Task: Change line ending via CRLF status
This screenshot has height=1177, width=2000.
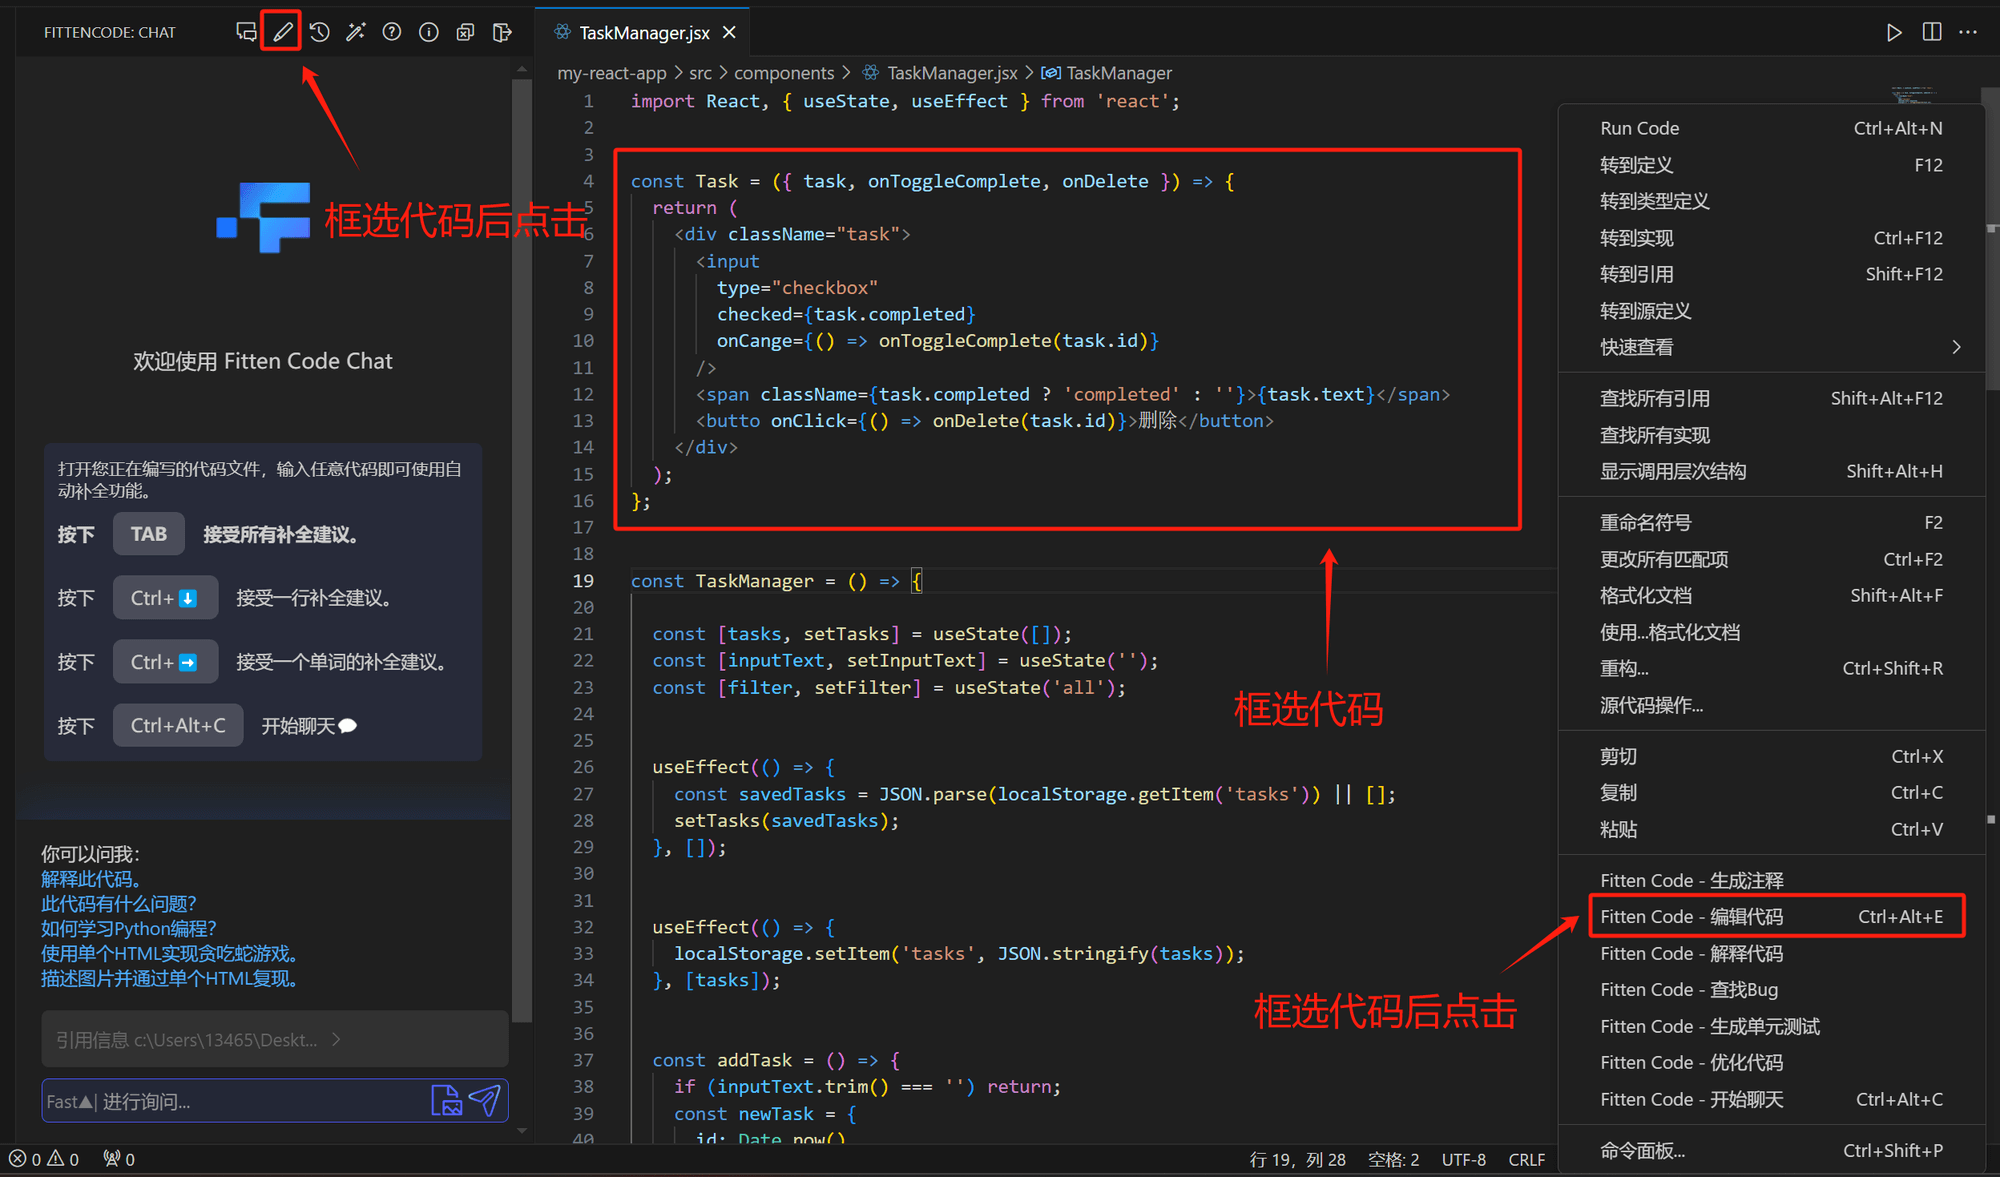Action: click(x=1526, y=1159)
